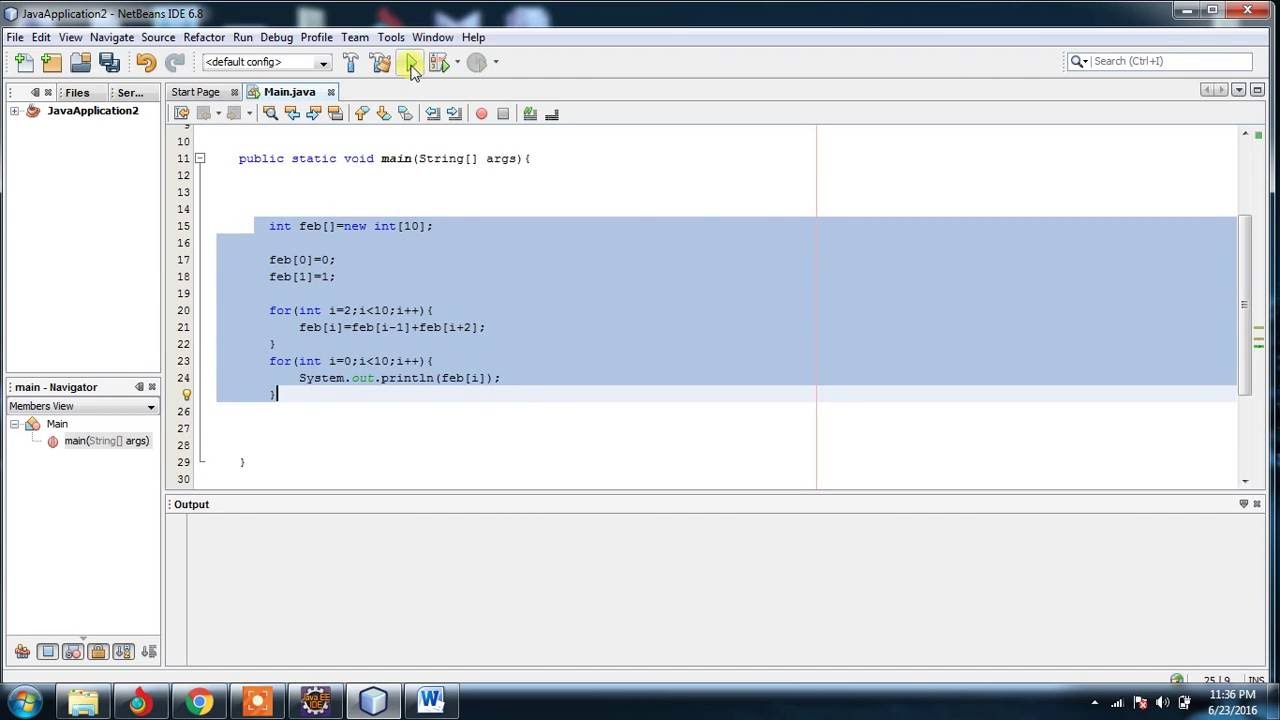Open Debug Main Project dropdown arrow
Screen dimensions: 1280x720
[x=457, y=62]
